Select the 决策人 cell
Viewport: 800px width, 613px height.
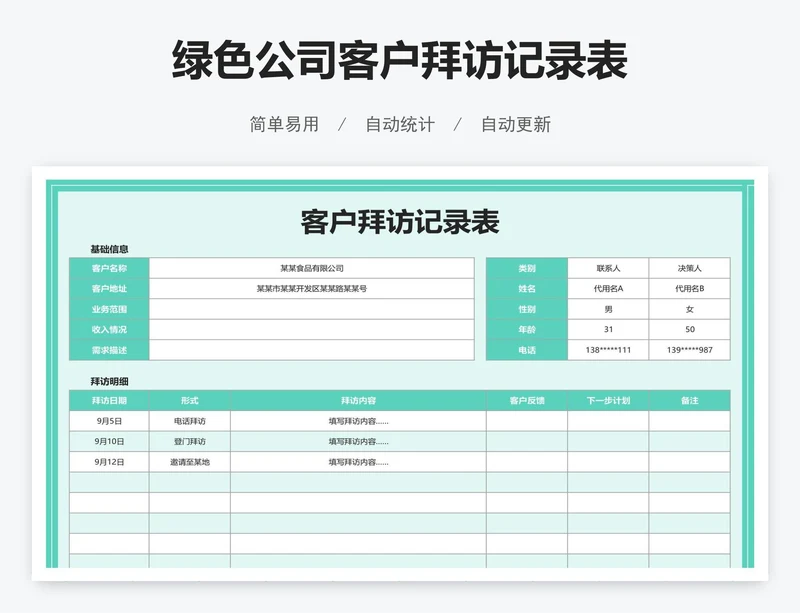pyautogui.click(x=690, y=268)
